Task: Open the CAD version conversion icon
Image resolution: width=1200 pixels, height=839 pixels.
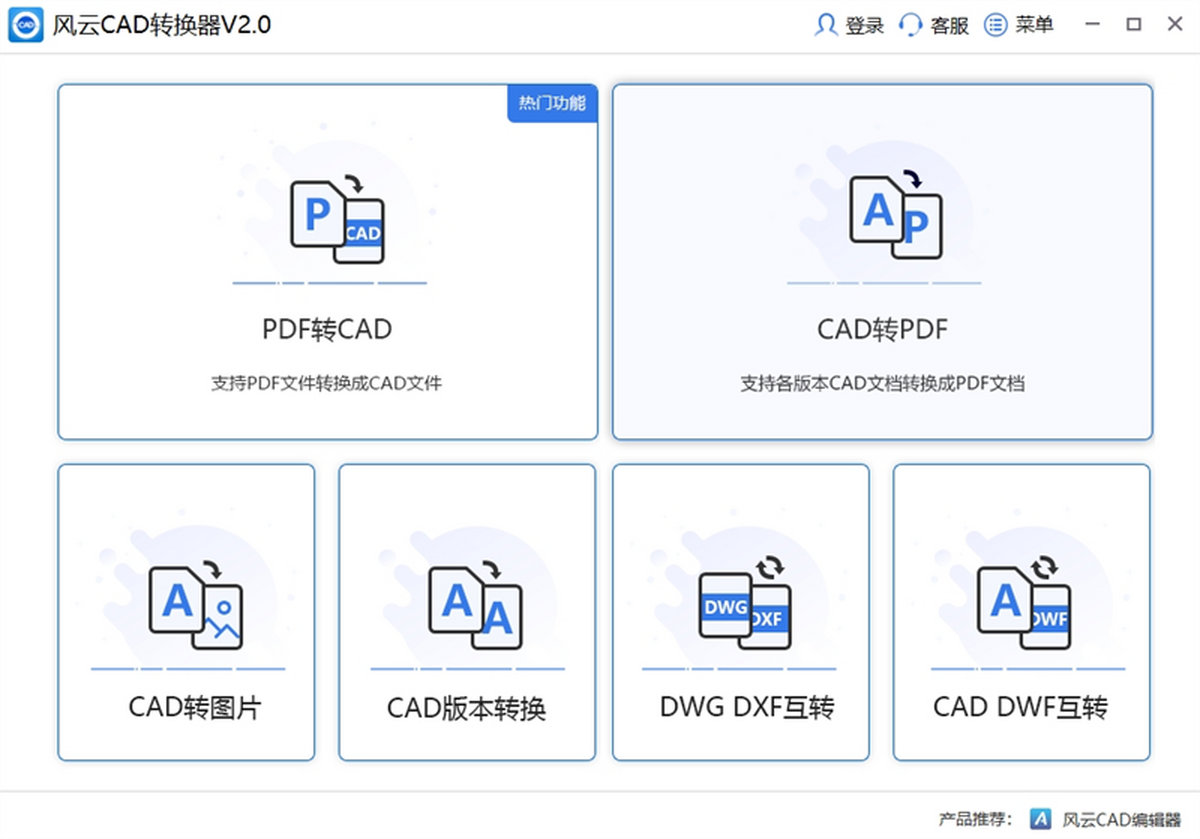Action: (476, 603)
